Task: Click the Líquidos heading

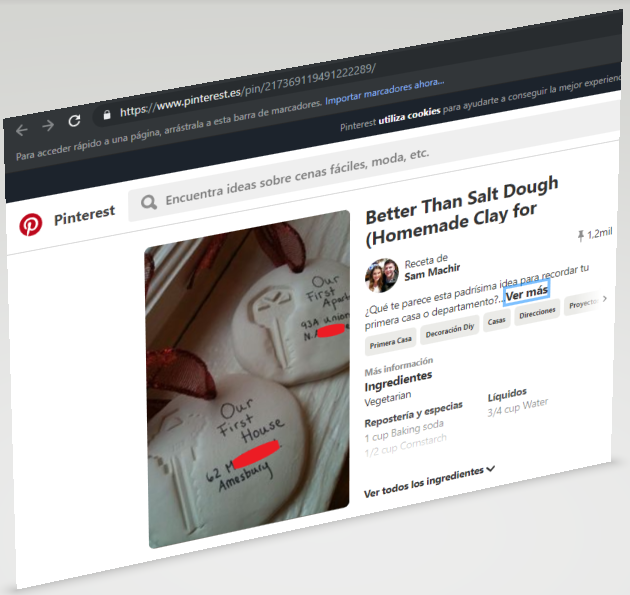Action: click(507, 395)
